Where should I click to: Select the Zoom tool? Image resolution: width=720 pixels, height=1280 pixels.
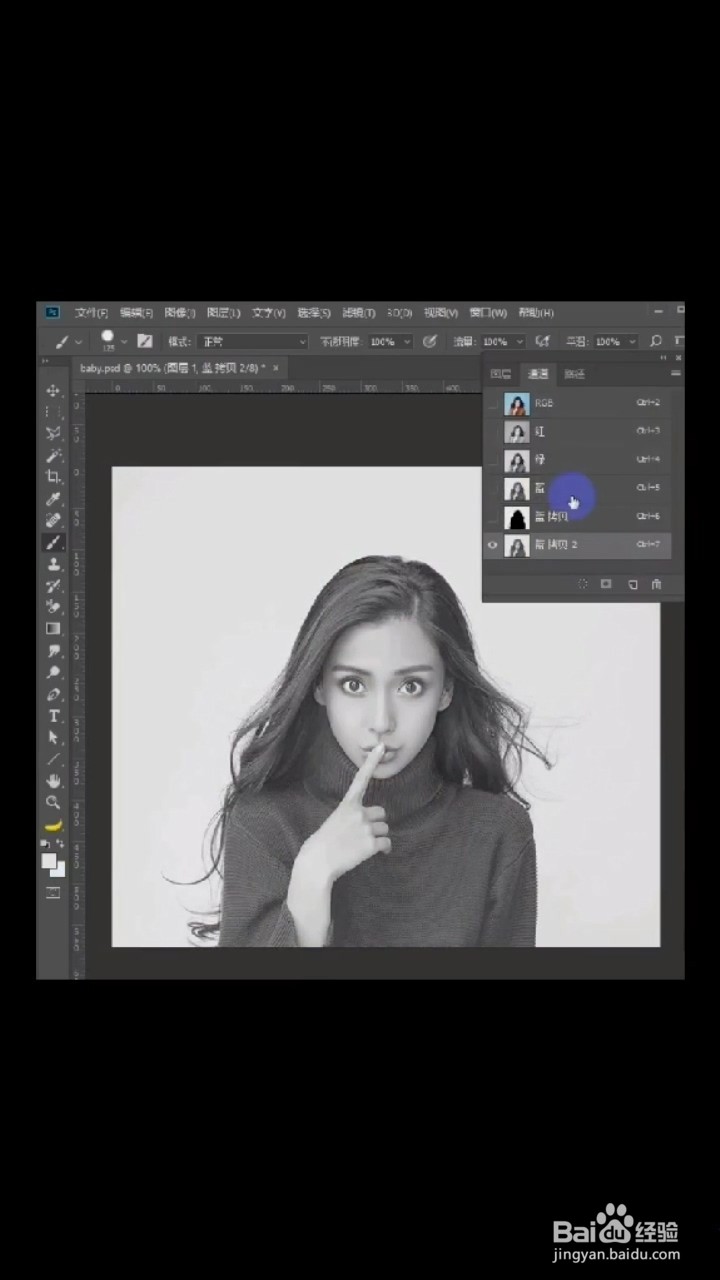point(53,802)
